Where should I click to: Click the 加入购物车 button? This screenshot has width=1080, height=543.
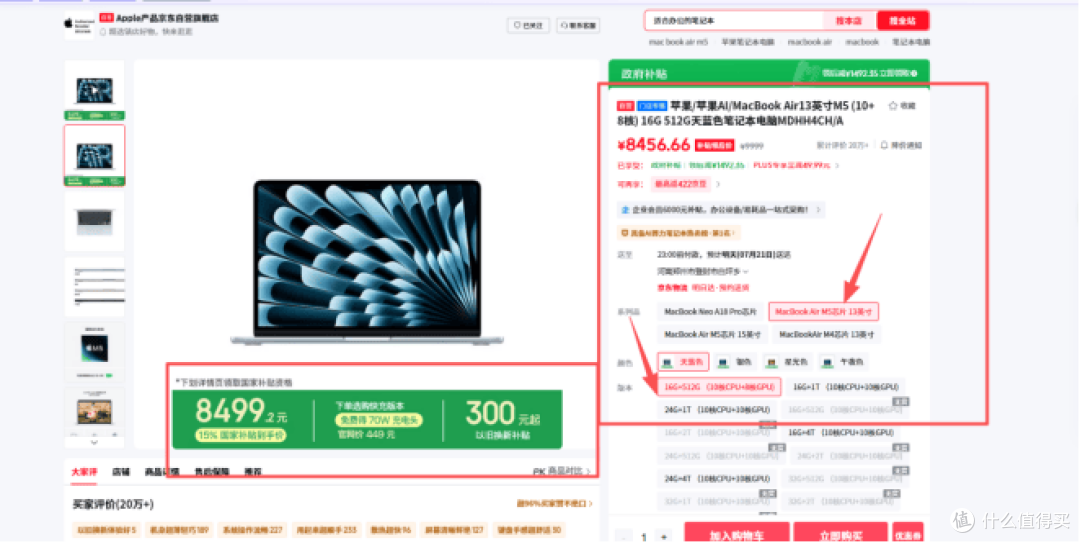click(x=736, y=534)
